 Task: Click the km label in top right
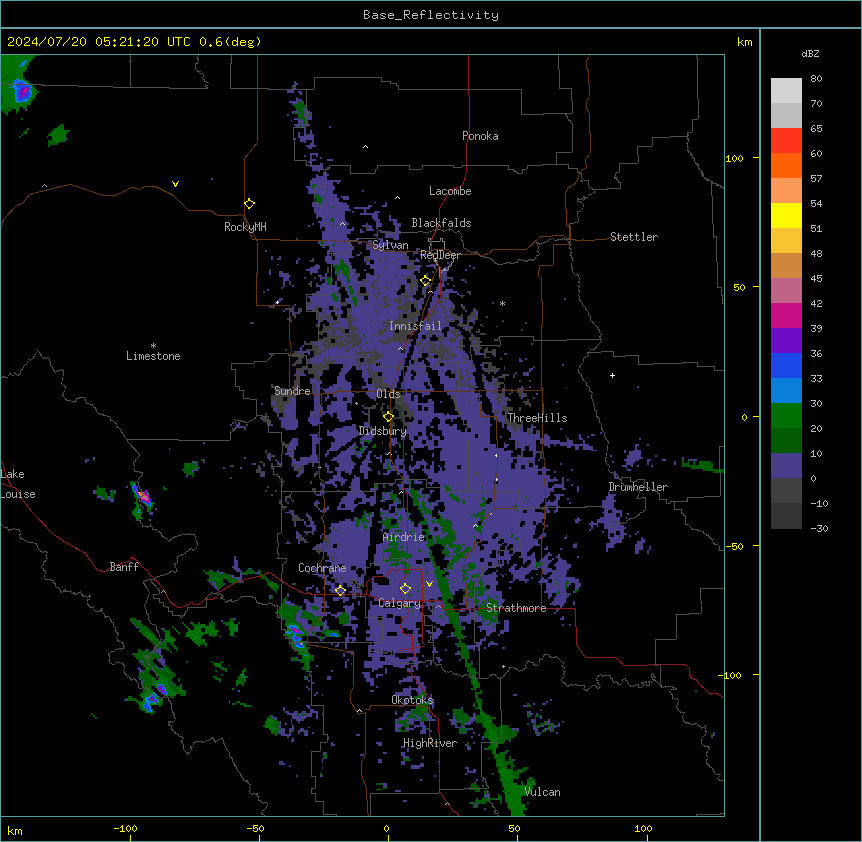745,42
